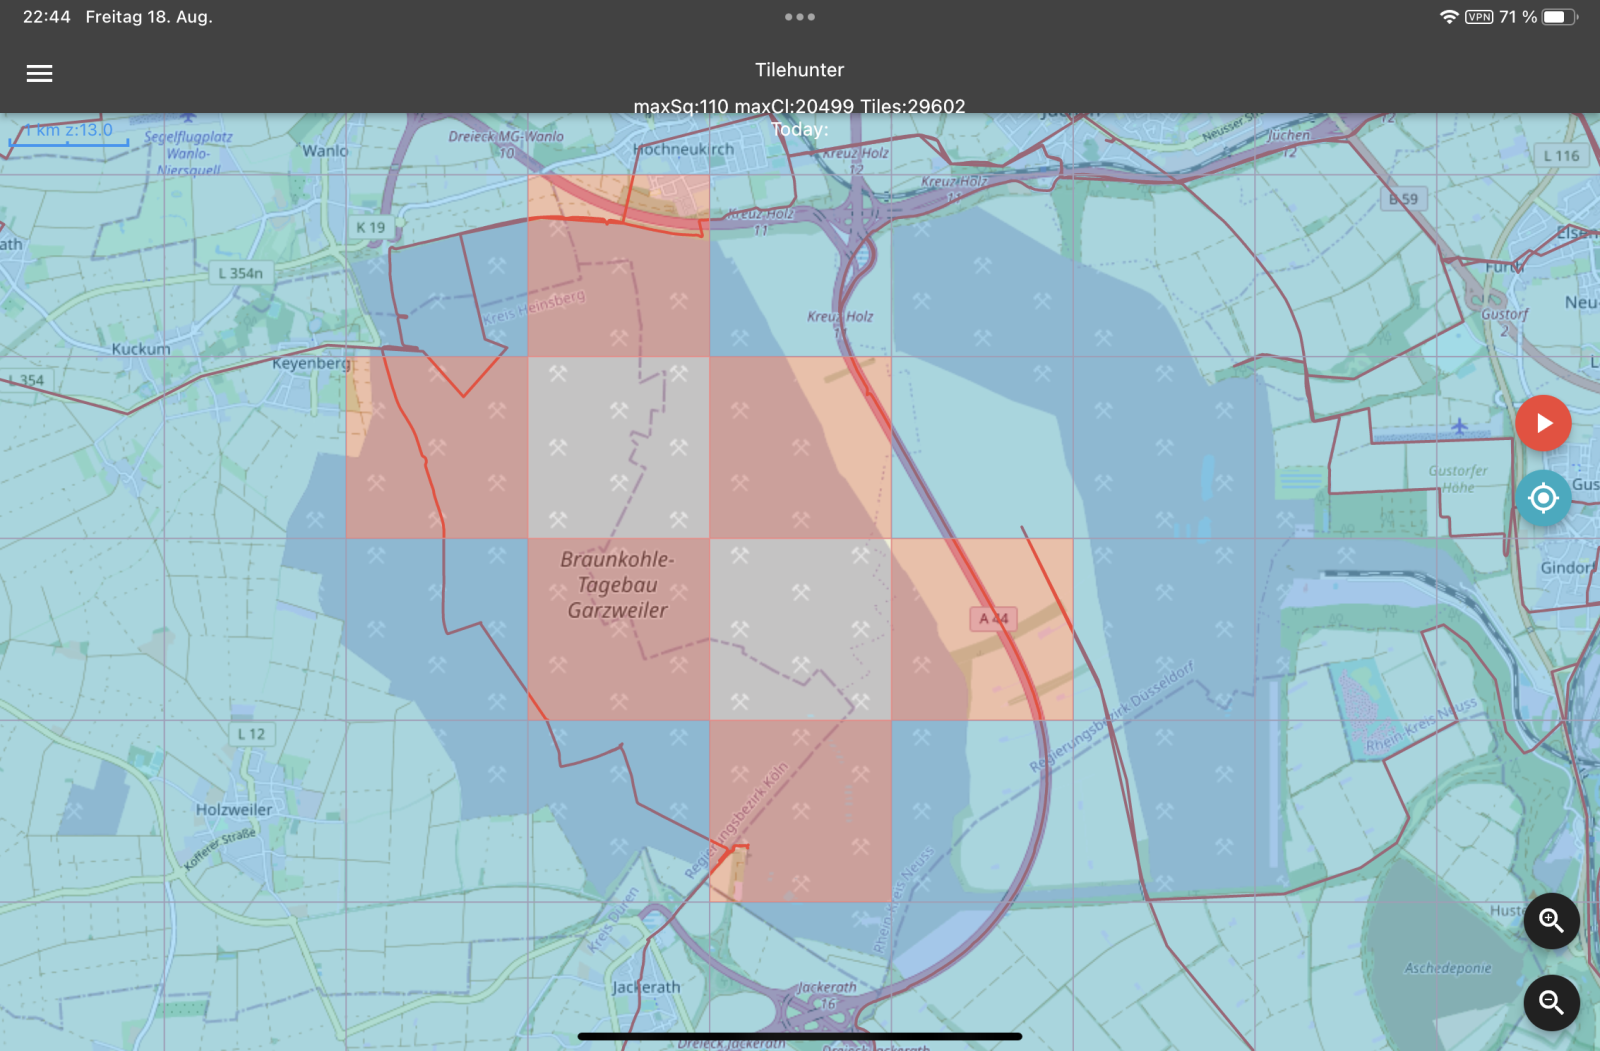Tap the battery icon
The height and width of the screenshot is (1051, 1600).
pyautogui.click(x=1559, y=17)
